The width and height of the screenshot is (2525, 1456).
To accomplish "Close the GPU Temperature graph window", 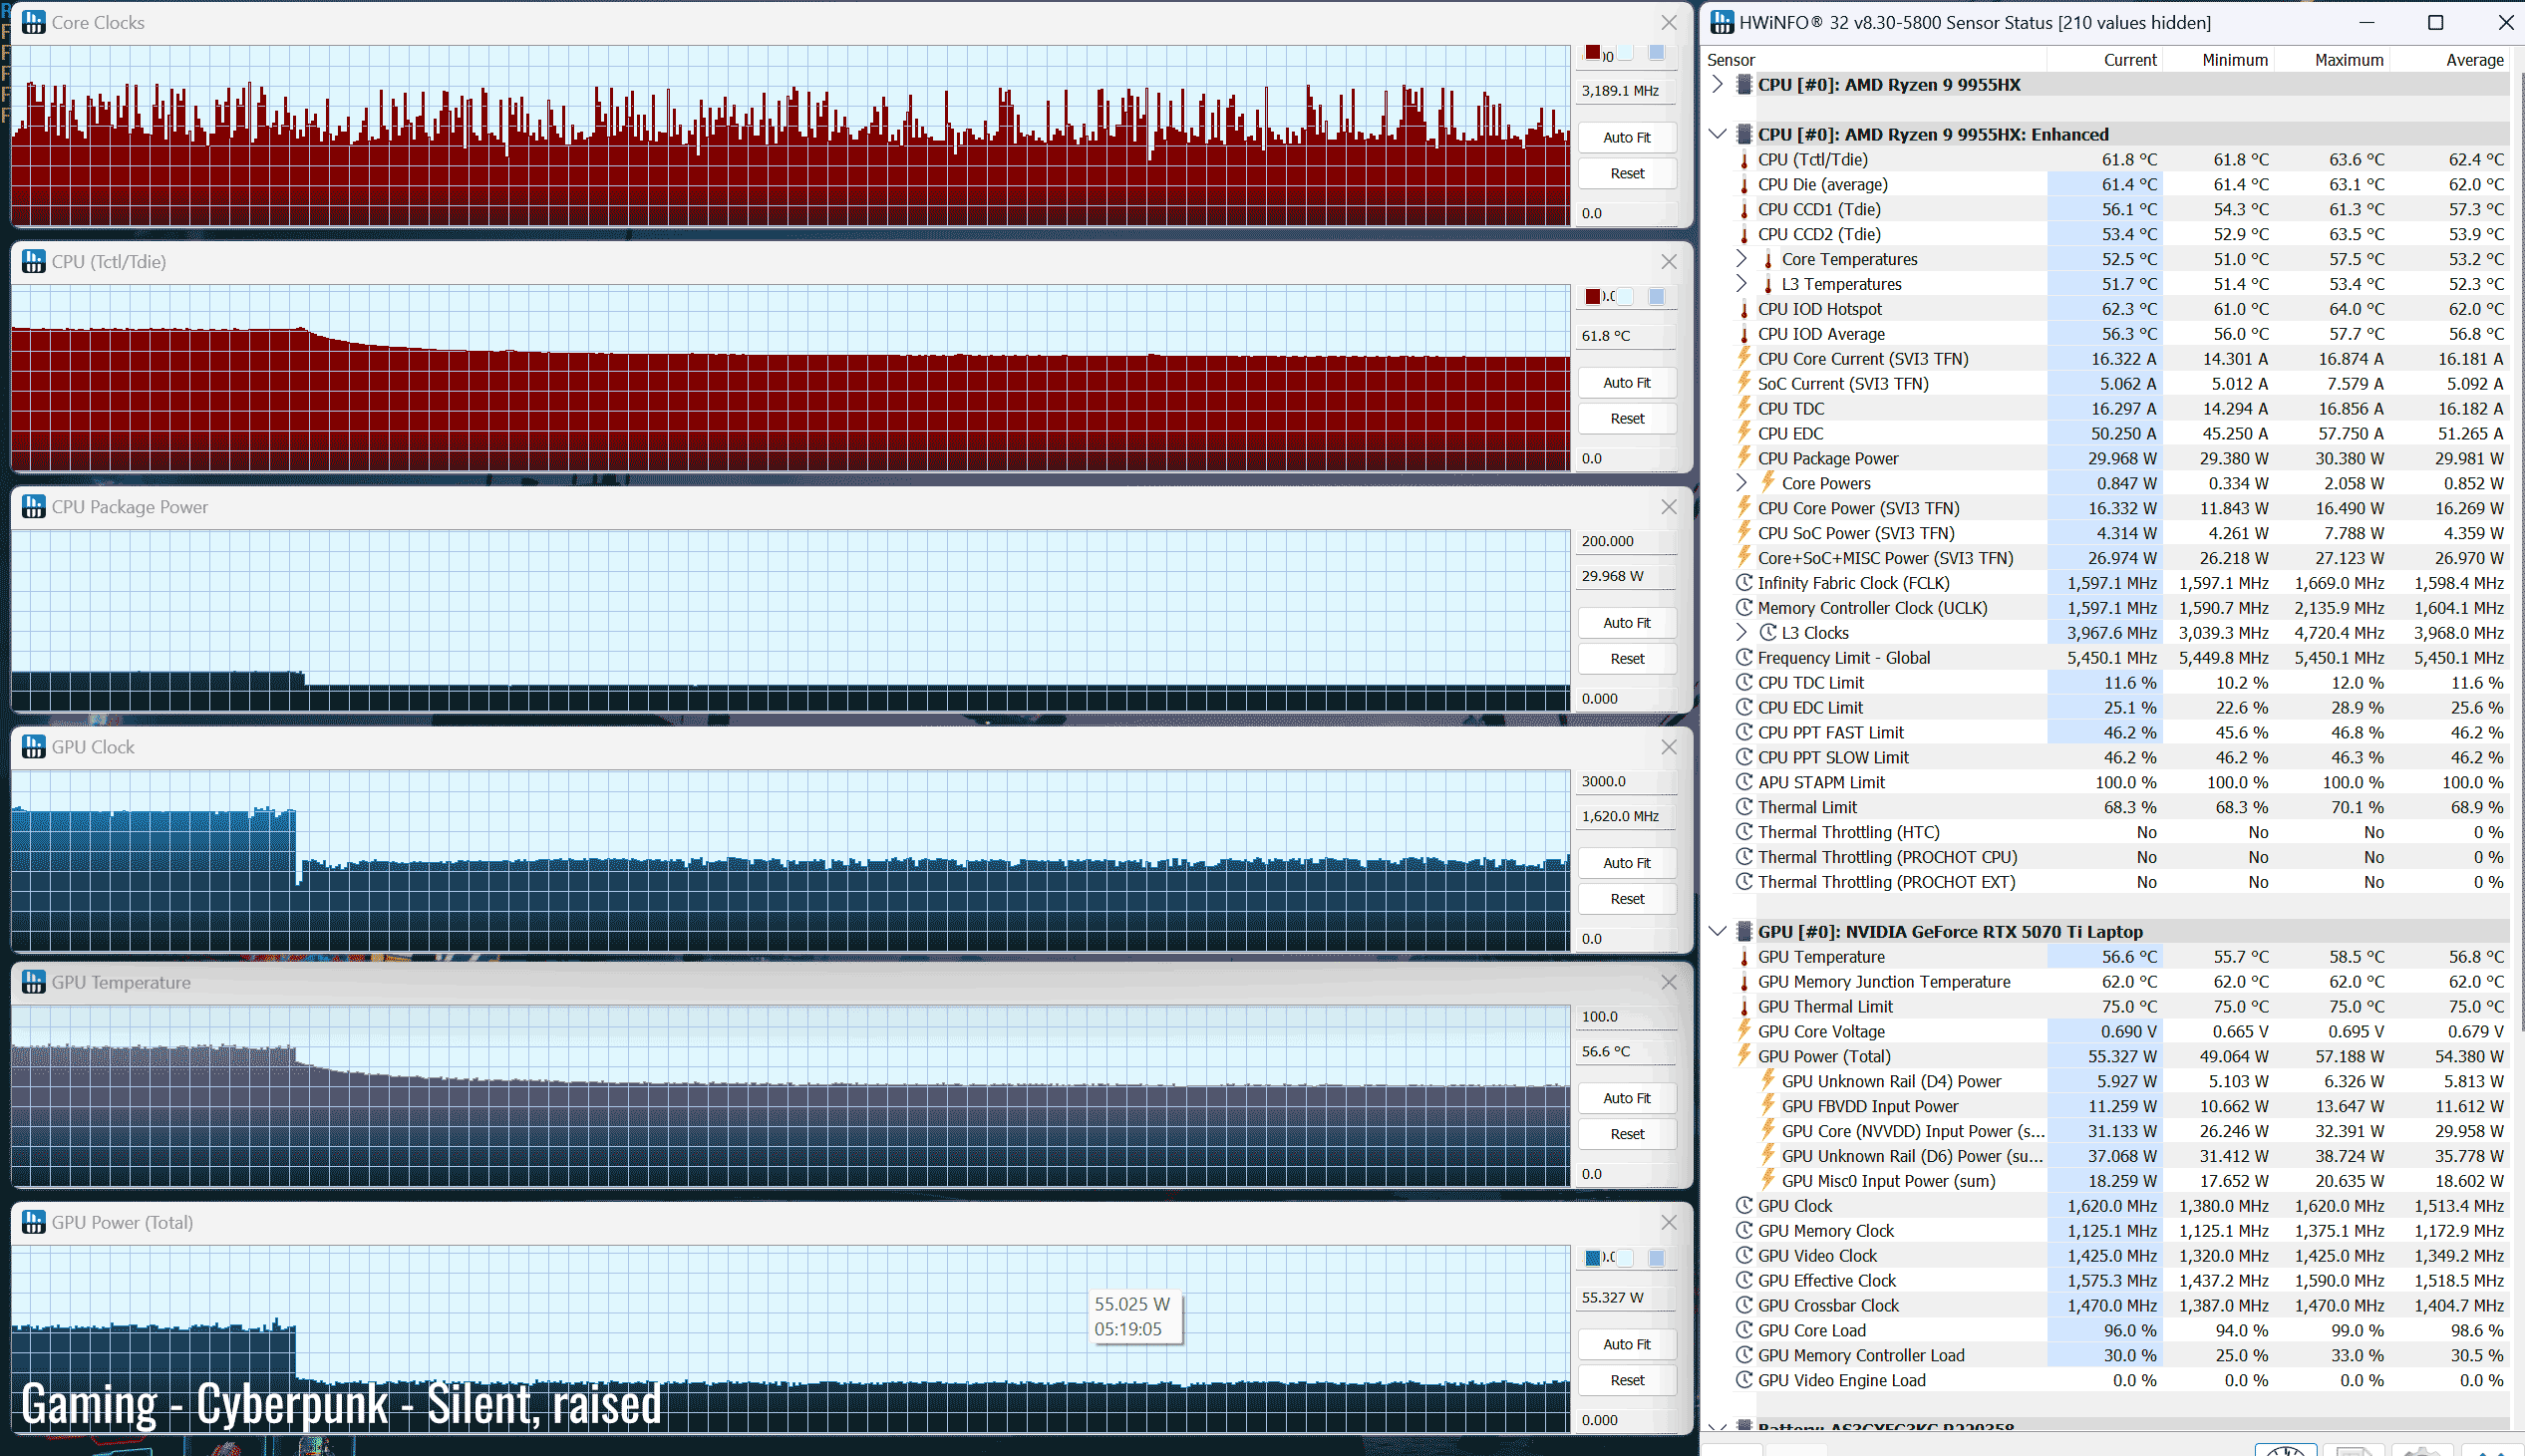I will coord(1668,982).
